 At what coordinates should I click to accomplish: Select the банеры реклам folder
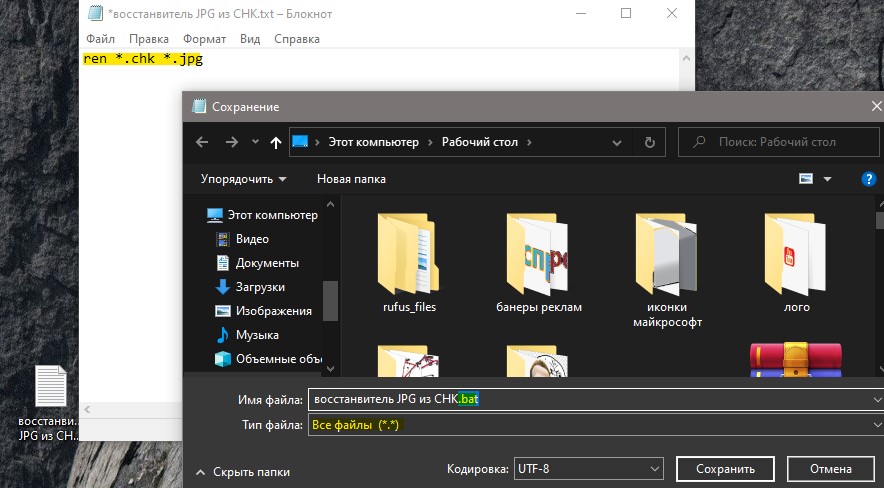click(538, 264)
